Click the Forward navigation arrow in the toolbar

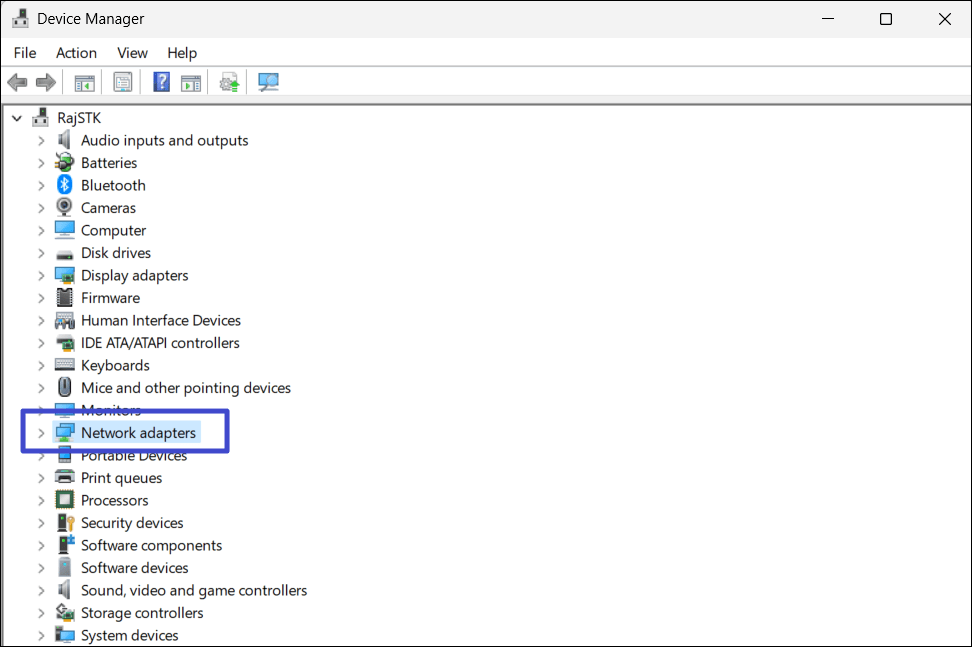coord(46,81)
